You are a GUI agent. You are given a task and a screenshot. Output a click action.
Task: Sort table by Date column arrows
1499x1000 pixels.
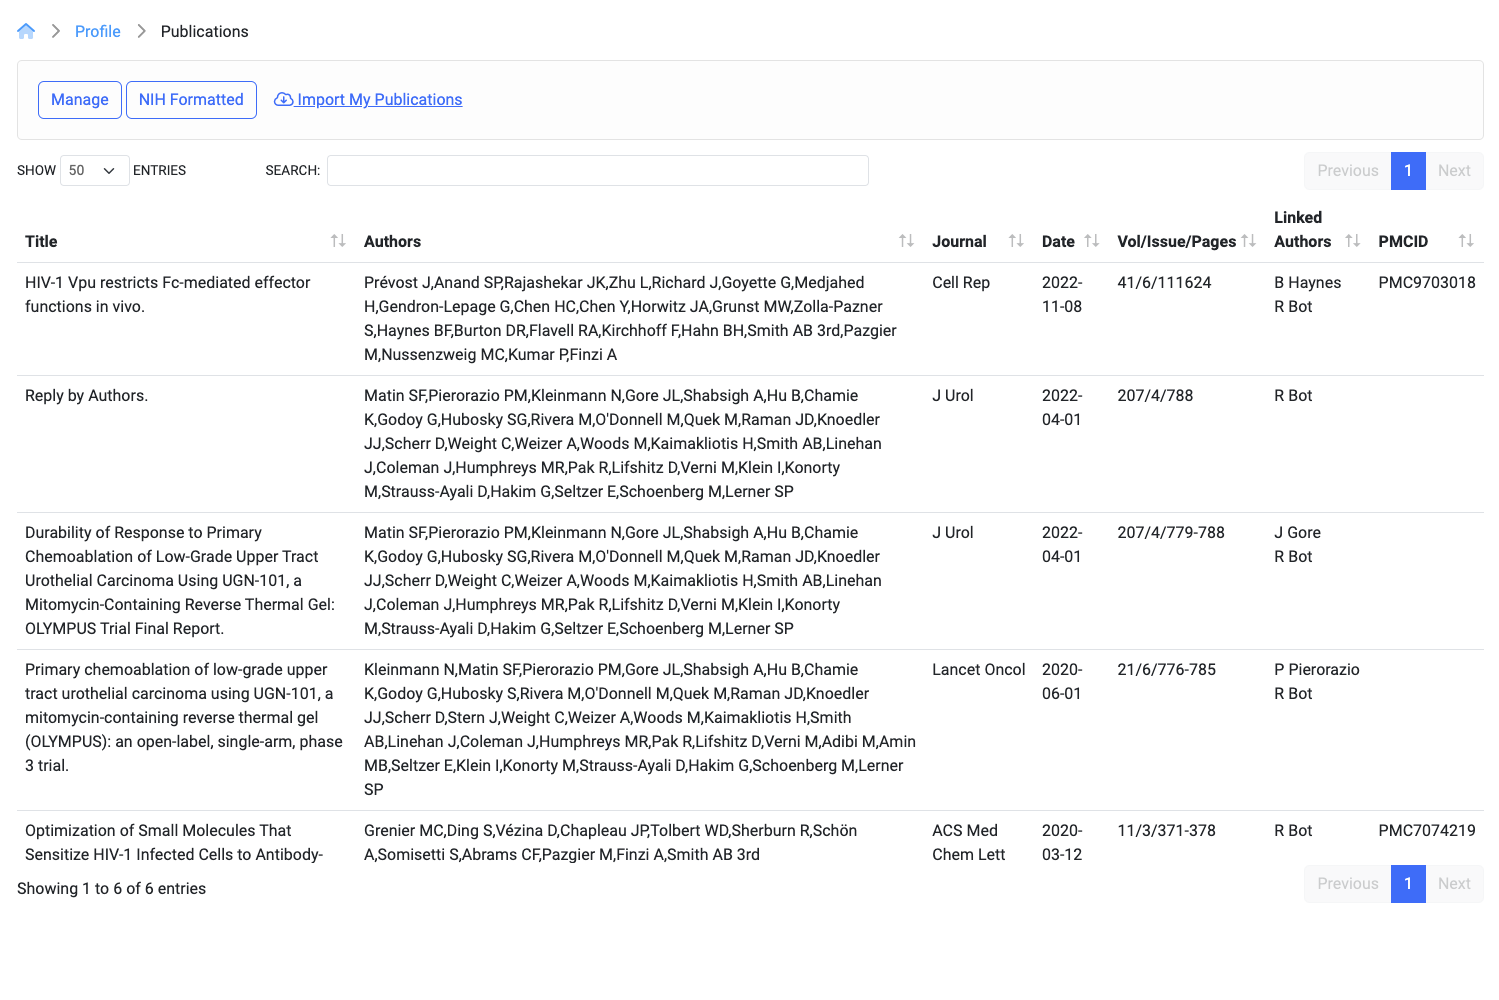(1092, 241)
